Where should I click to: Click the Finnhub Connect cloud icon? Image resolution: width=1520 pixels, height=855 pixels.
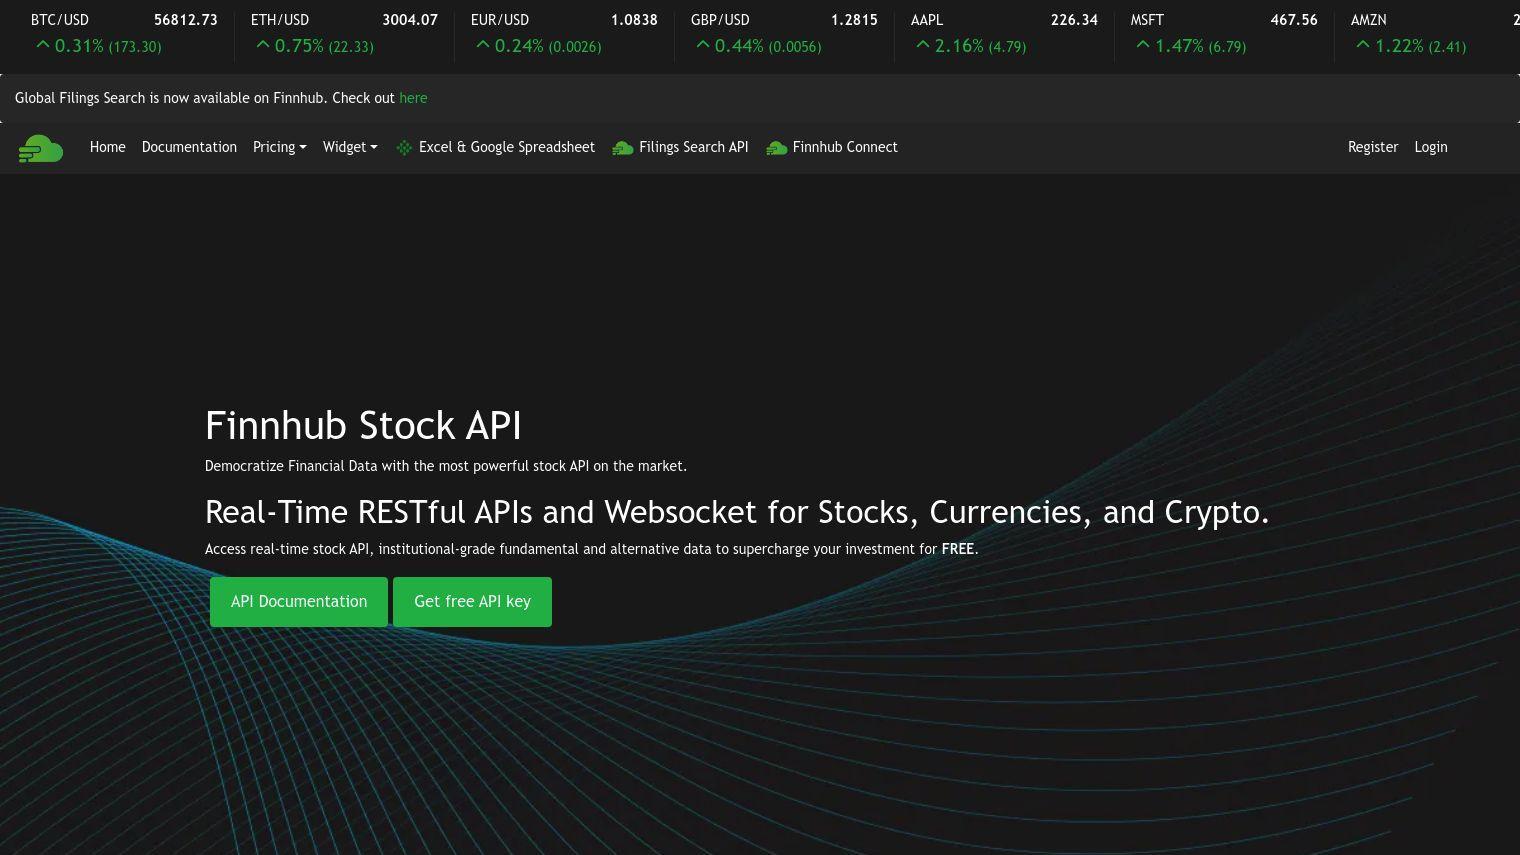click(x=776, y=148)
